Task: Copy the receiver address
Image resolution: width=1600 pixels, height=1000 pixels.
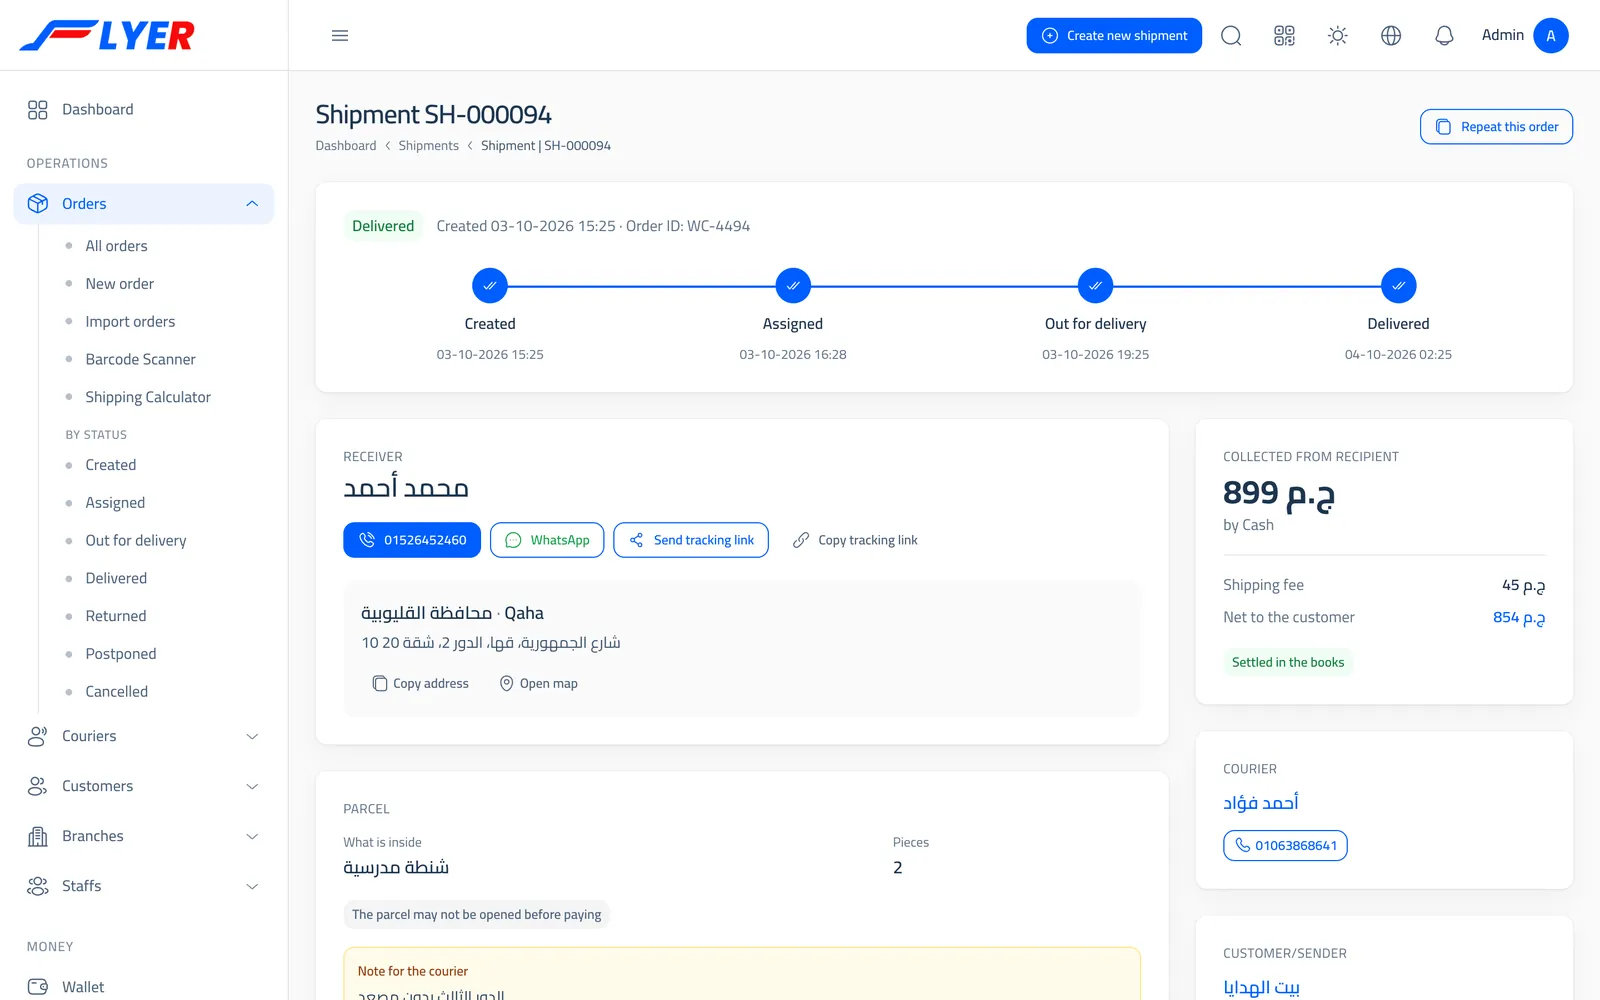Action: [x=420, y=684]
